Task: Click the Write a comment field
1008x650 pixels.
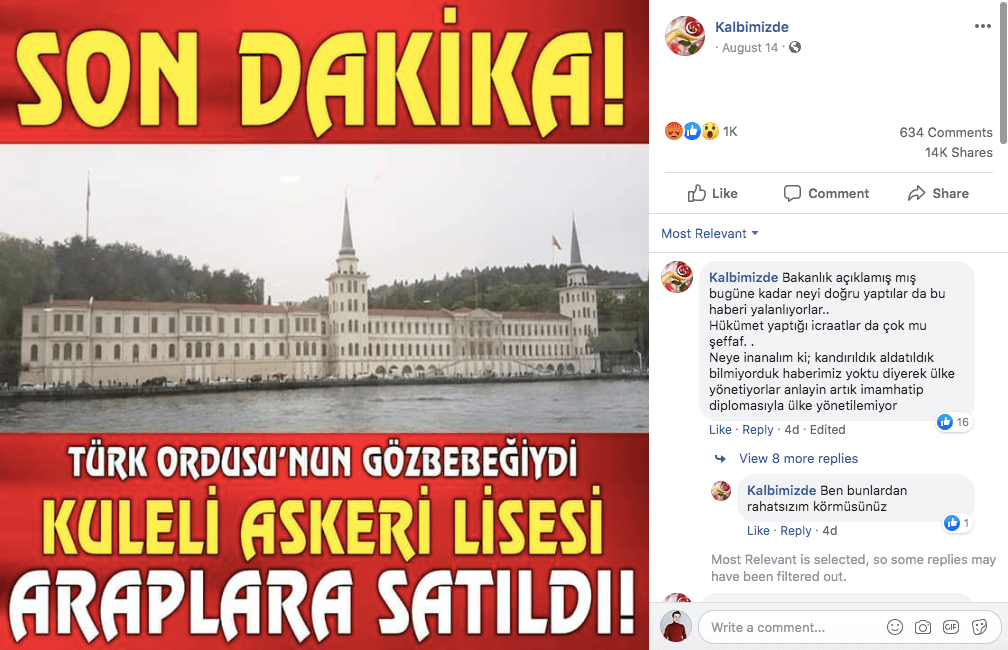Action: tap(791, 627)
